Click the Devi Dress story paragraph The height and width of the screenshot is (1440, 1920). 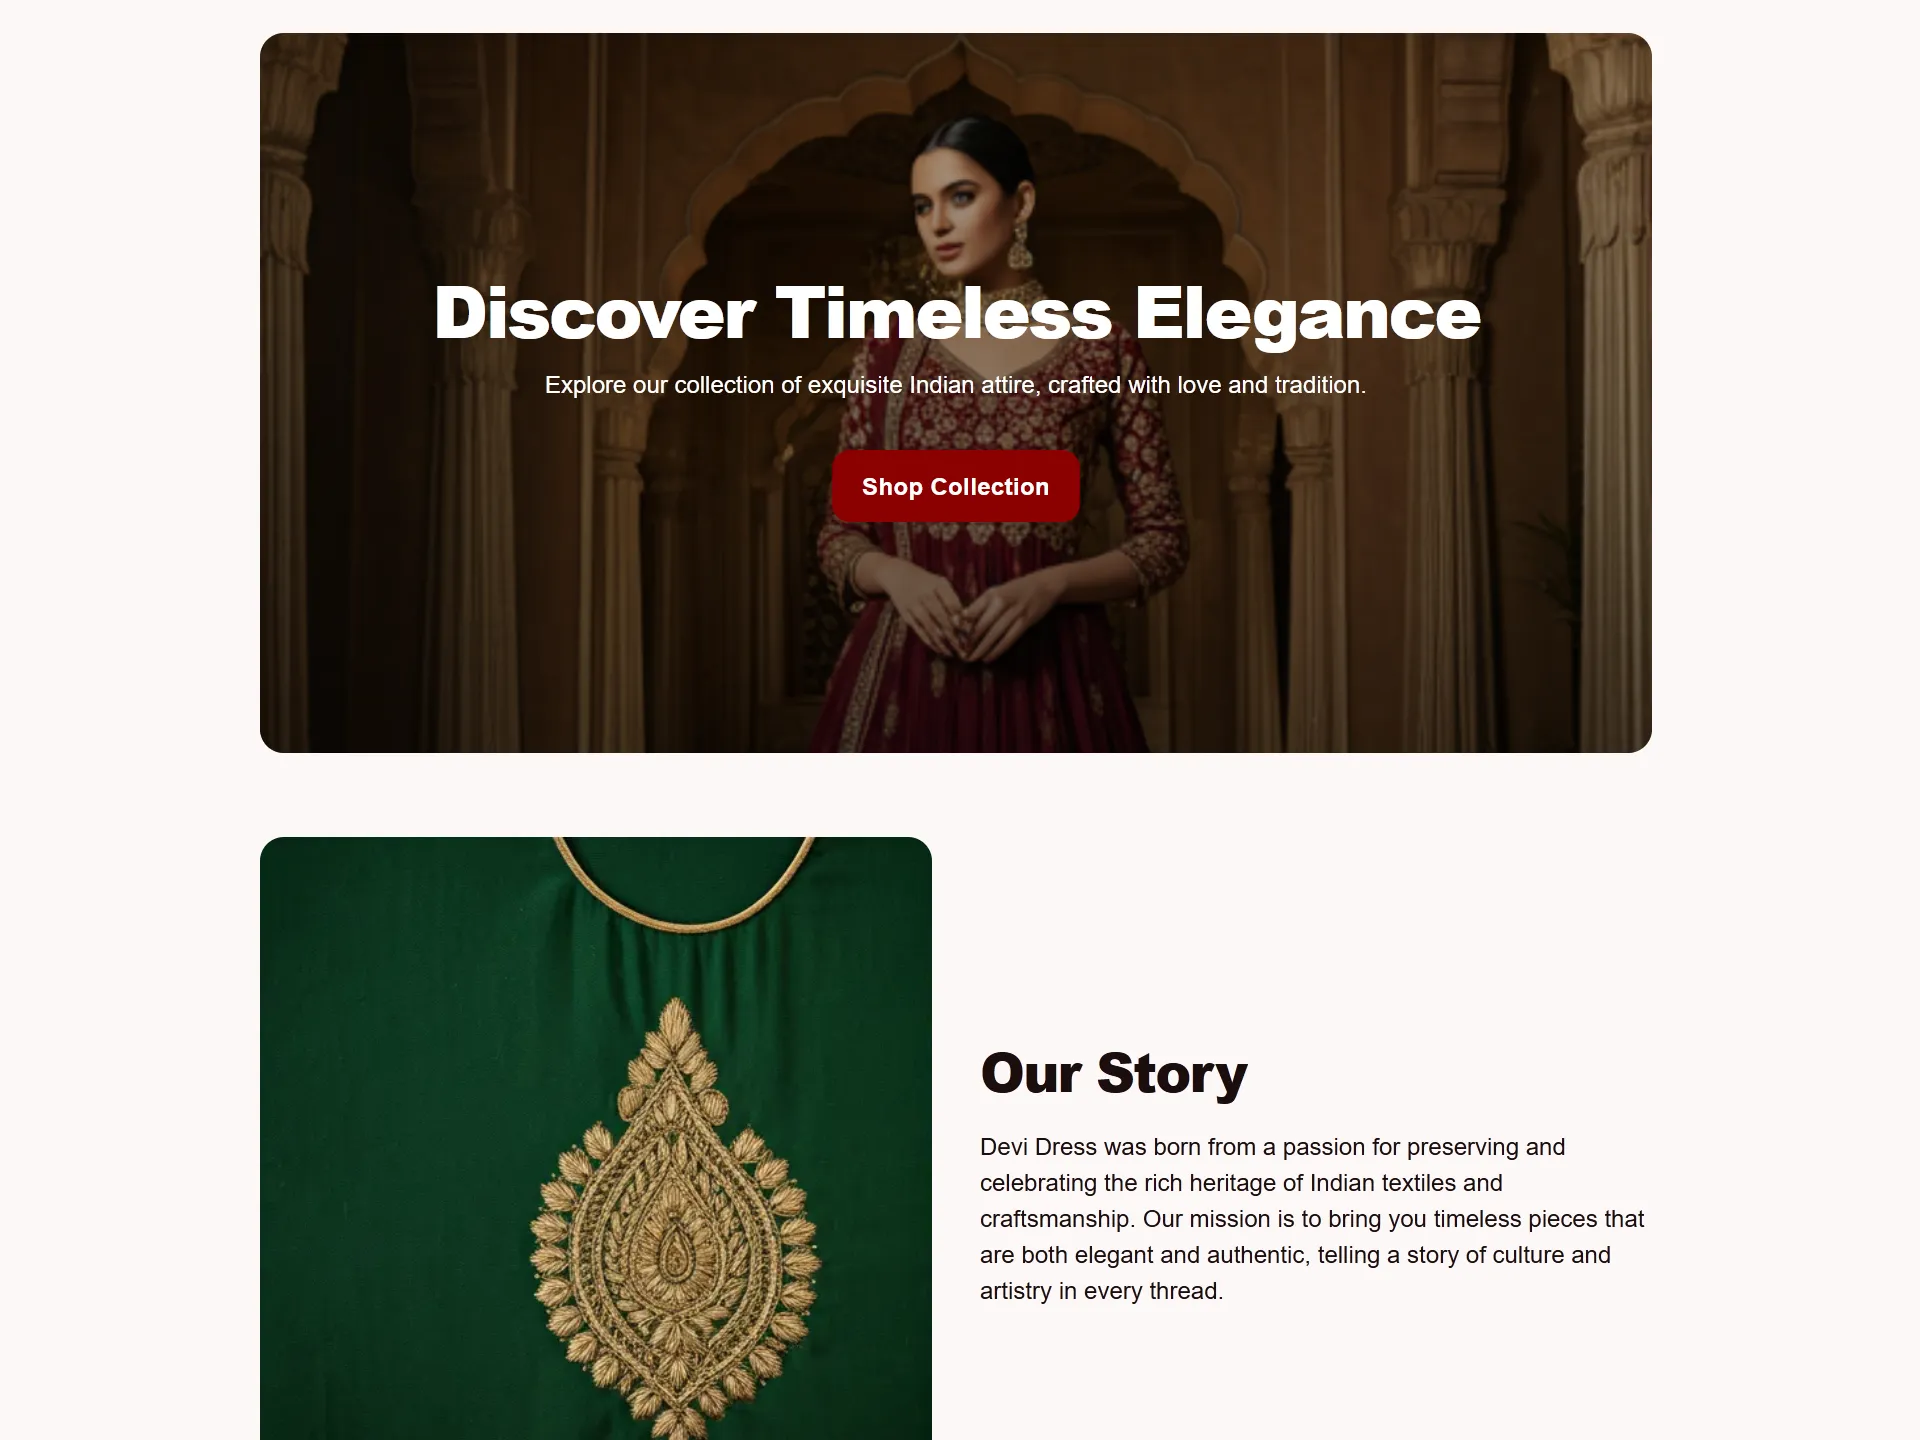coord(1311,1219)
